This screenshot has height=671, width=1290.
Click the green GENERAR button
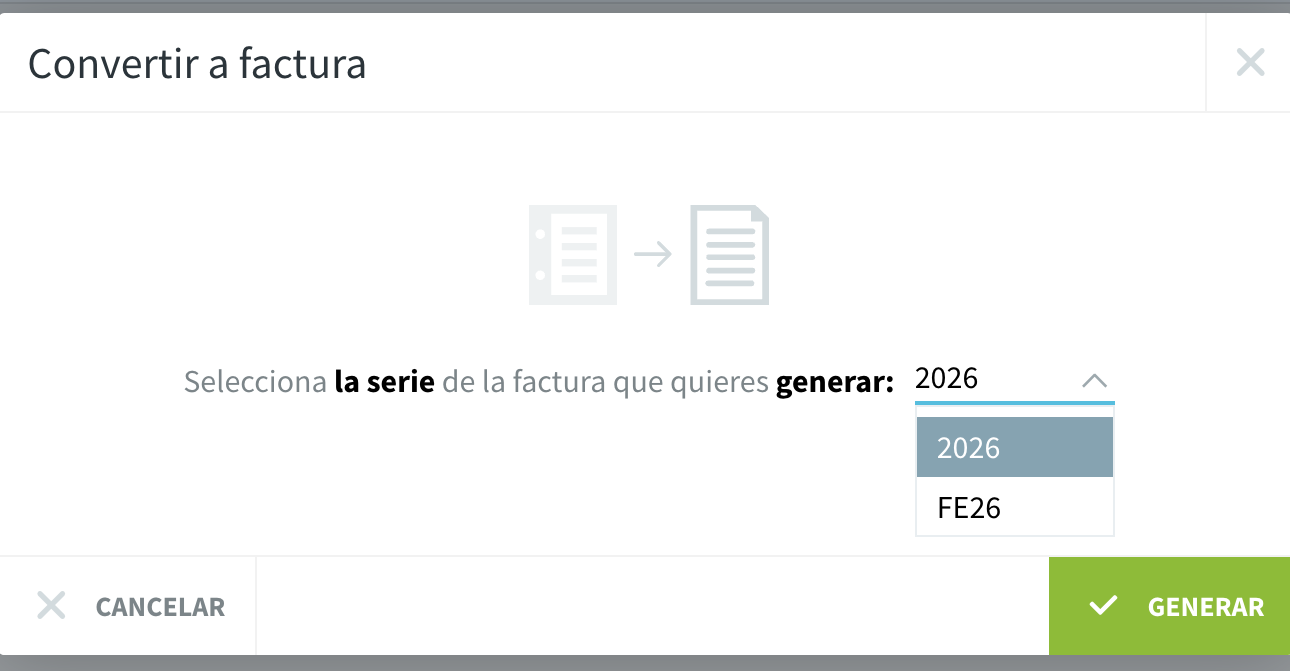(x=1169, y=606)
